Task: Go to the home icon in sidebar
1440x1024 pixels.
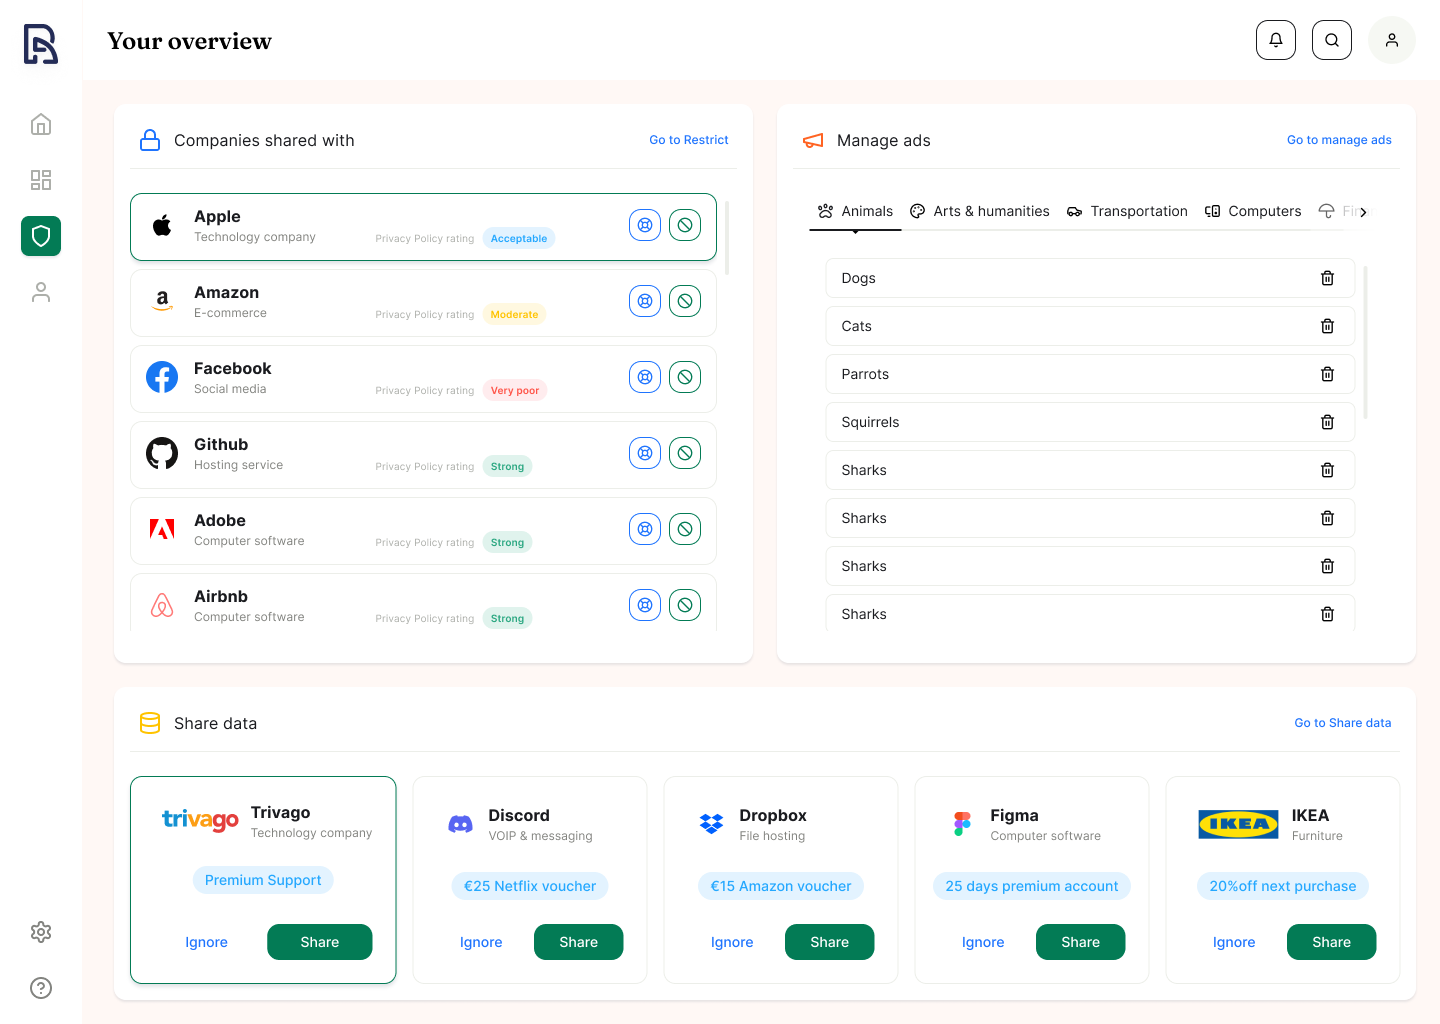Action: coord(41,124)
